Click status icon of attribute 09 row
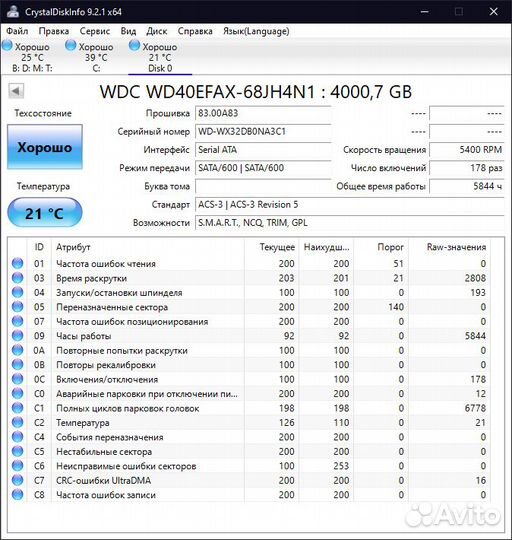This screenshot has height=540, width=512. tap(18, 336)
